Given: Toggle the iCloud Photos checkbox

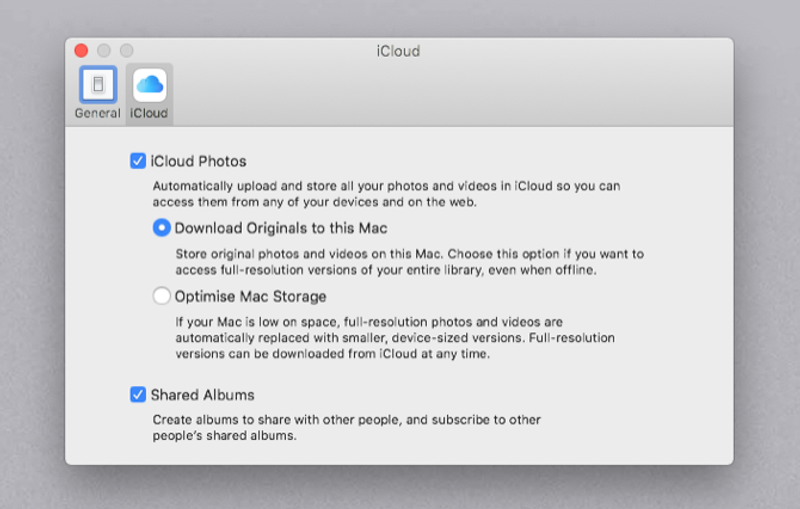Looking at the screenshot, I should pos(138,161).
